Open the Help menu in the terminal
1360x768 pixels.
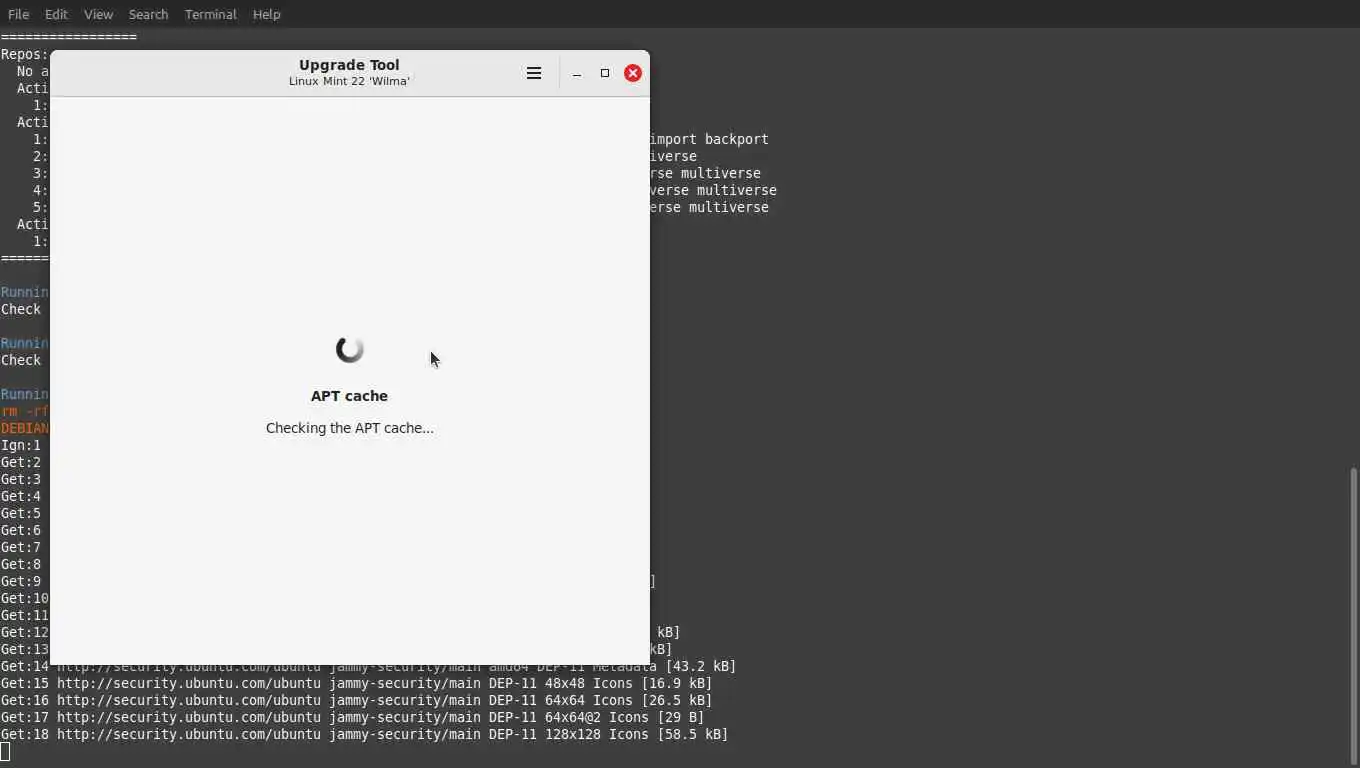266,14
